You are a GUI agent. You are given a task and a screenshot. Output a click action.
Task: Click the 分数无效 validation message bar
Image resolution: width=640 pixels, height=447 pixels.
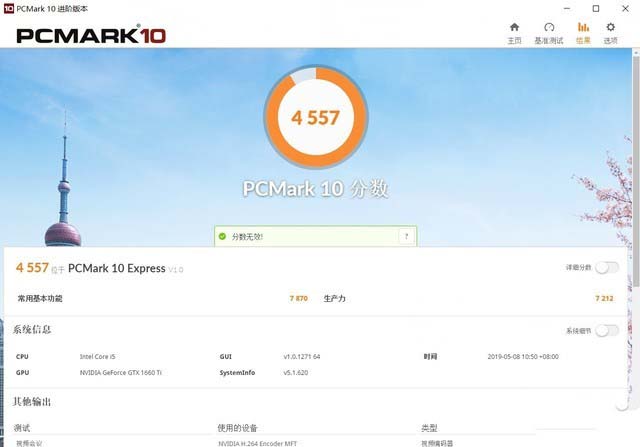tap(316, 236)
